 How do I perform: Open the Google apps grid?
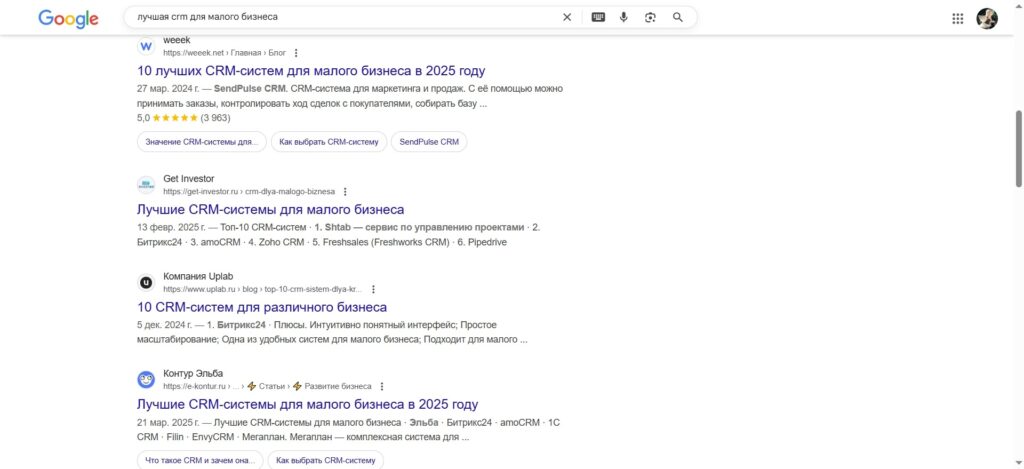958,18
